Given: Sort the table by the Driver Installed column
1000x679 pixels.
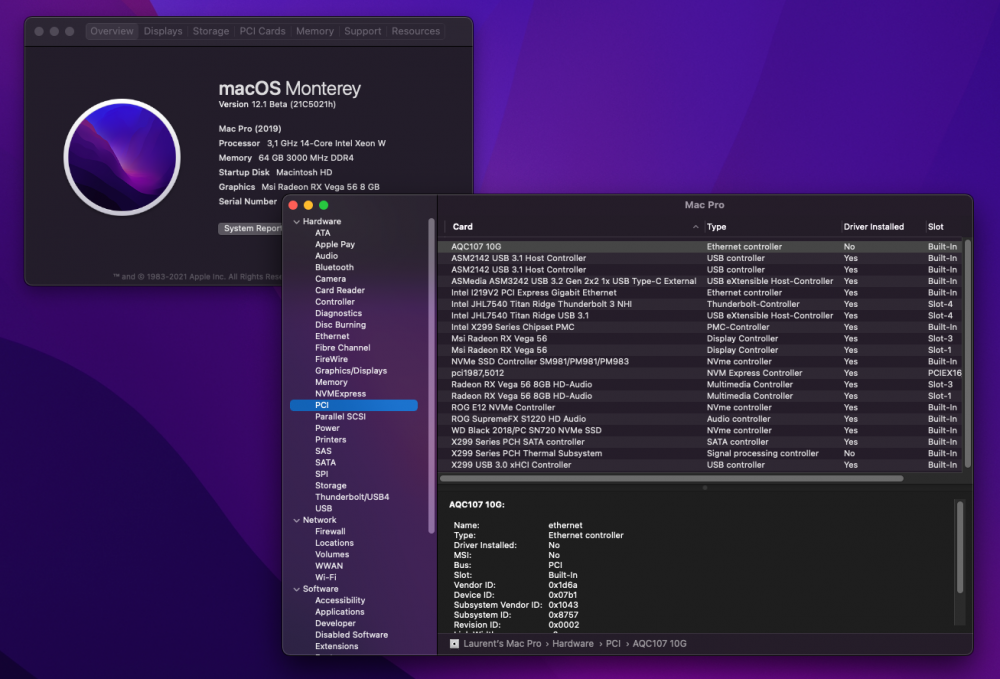Looking at the screenshot, I should click(x=873, y=227).
